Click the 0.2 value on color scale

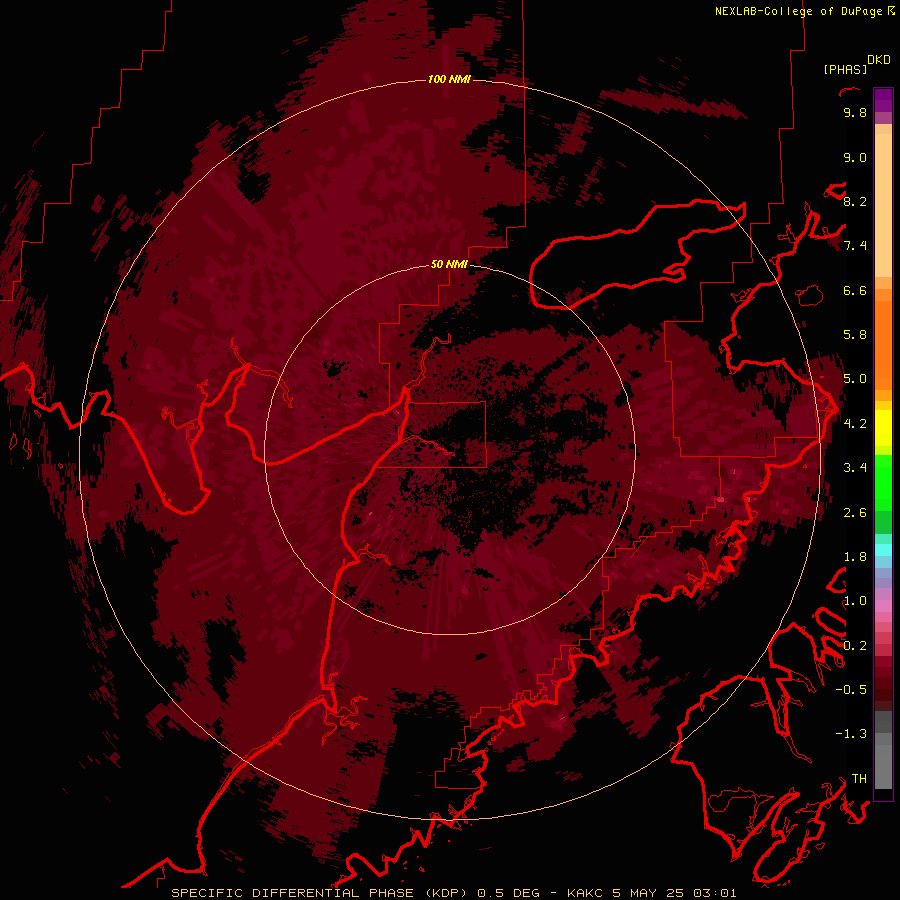855,646
